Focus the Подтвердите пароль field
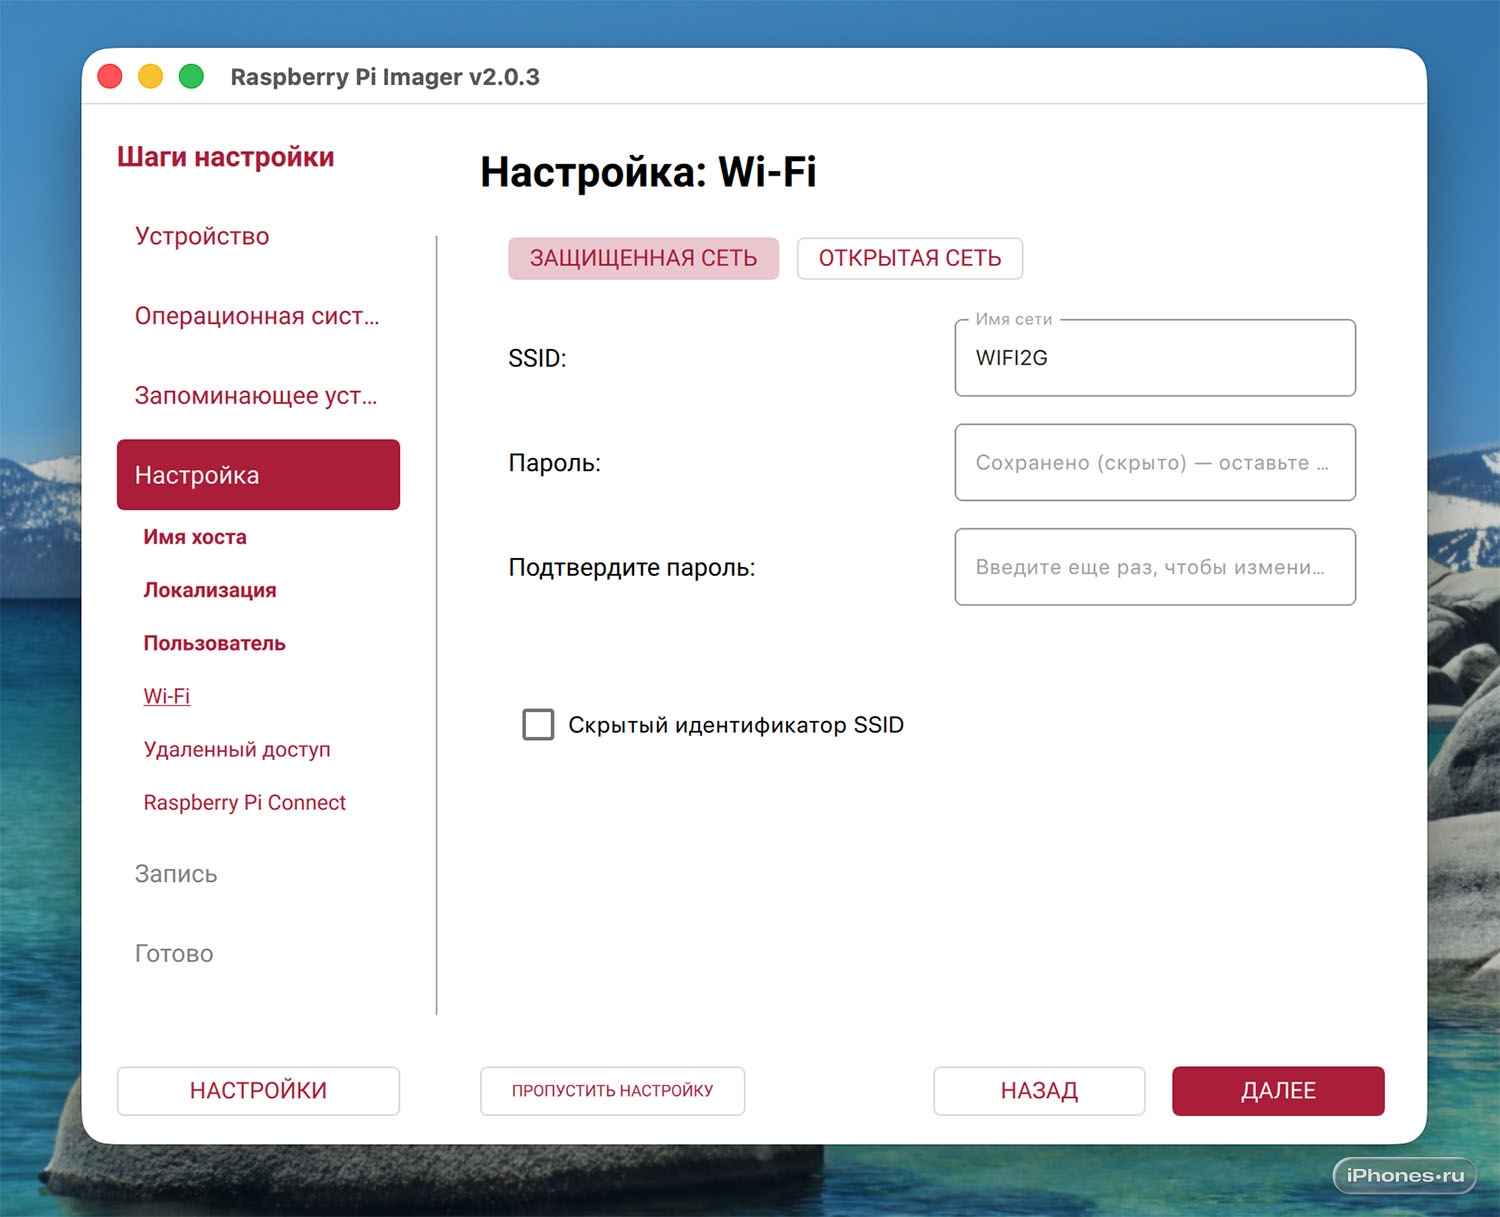1500x1217 pixels. click(1155, 567)
